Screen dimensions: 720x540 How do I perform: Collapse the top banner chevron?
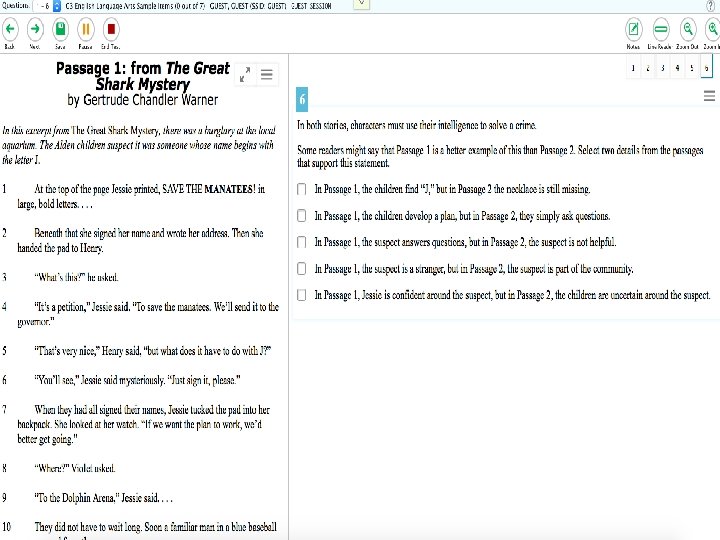[361, 4]
